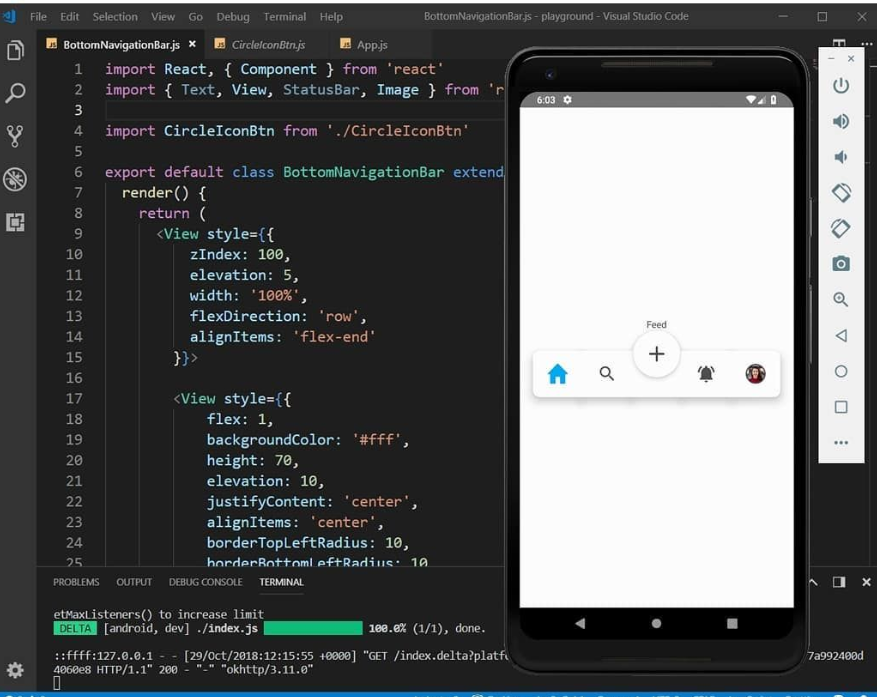Open the Selection menu
Screen dimensions: 877x697
[x=115, y=17]
